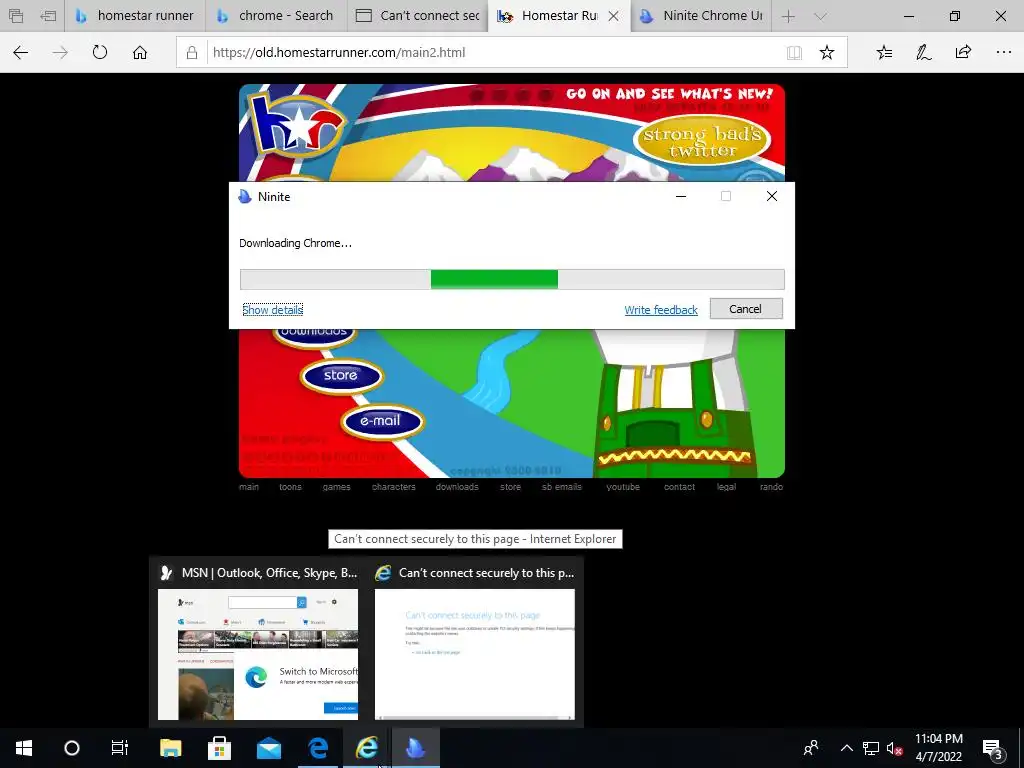Open the favorites hub

884,53
